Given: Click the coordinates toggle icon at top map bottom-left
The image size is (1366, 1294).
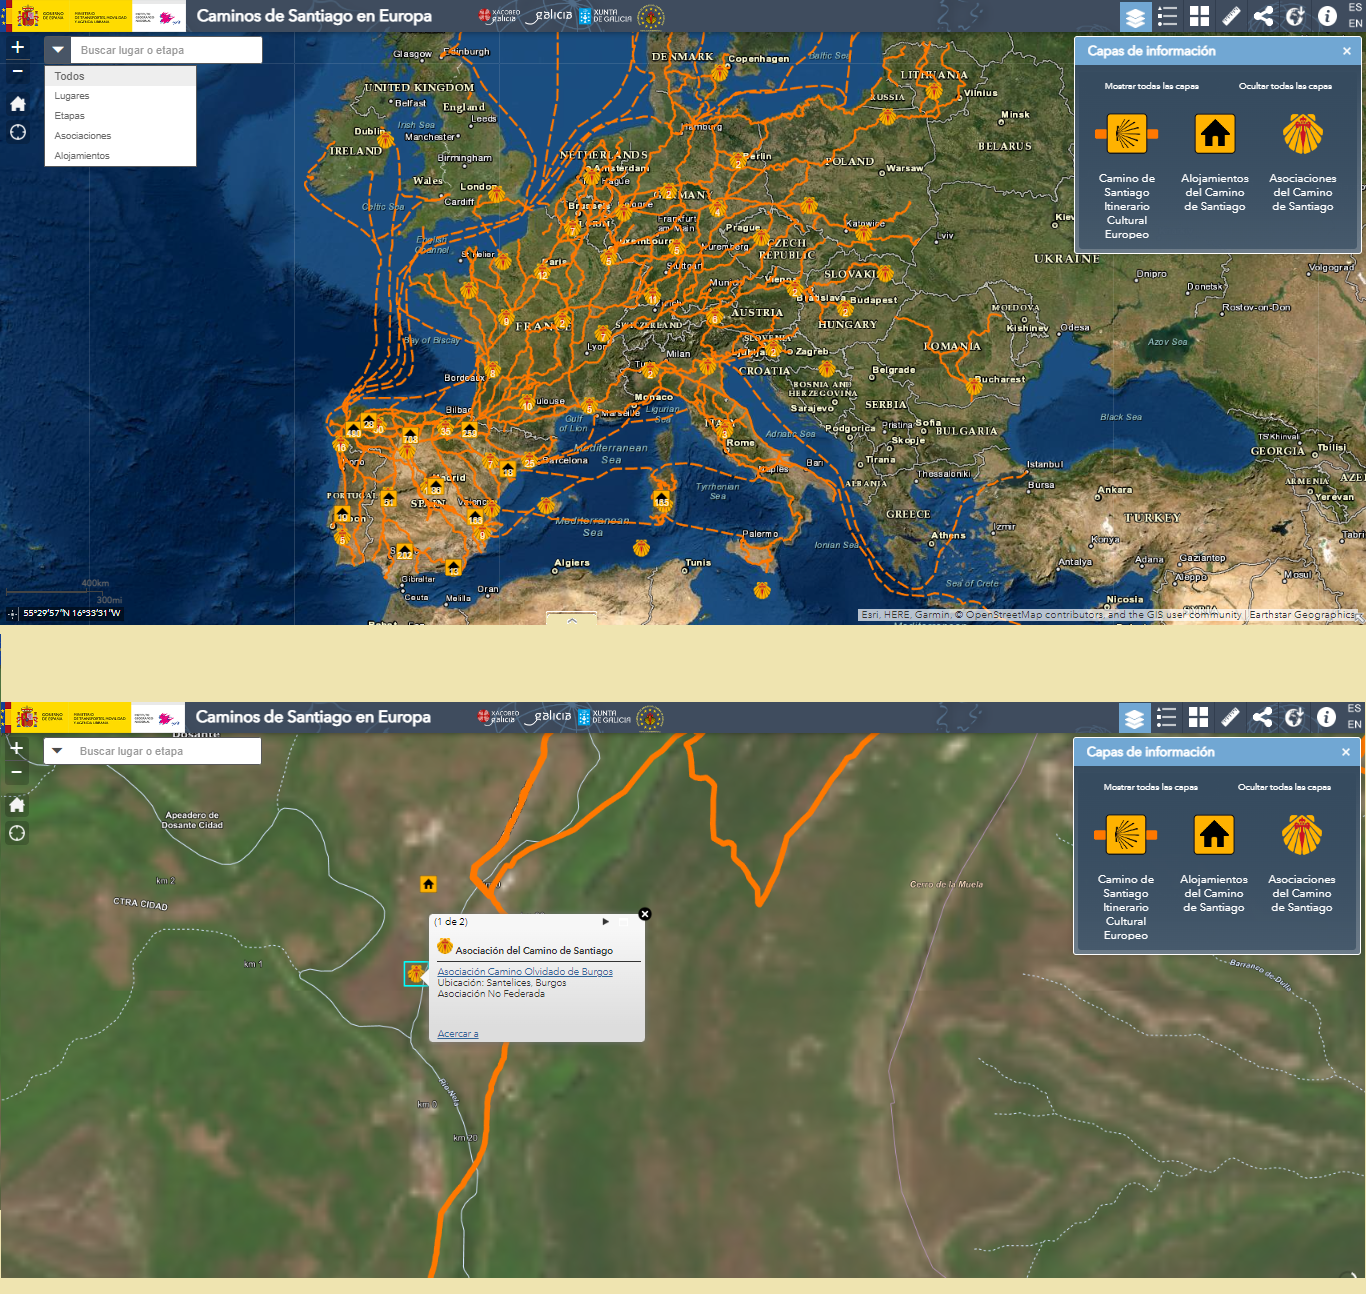Looking at the screenshot, I should click(x=12, y=614).
